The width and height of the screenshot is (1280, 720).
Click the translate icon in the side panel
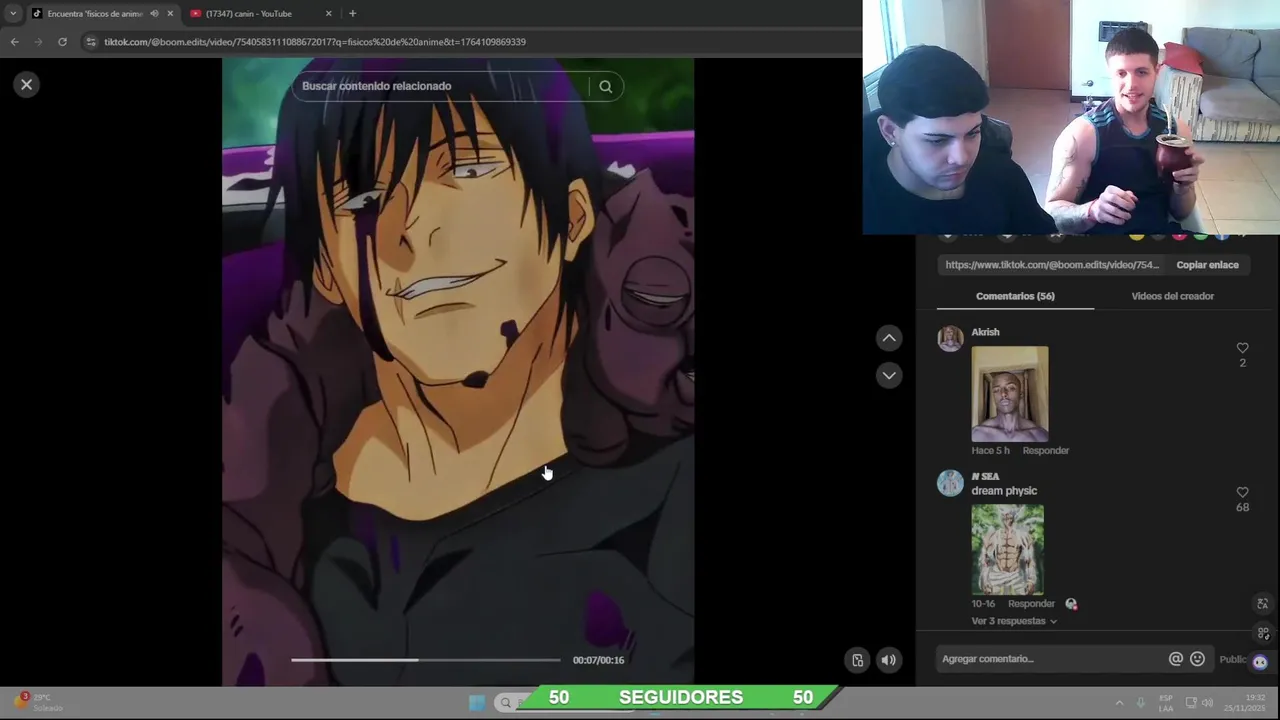point(1262,604)
